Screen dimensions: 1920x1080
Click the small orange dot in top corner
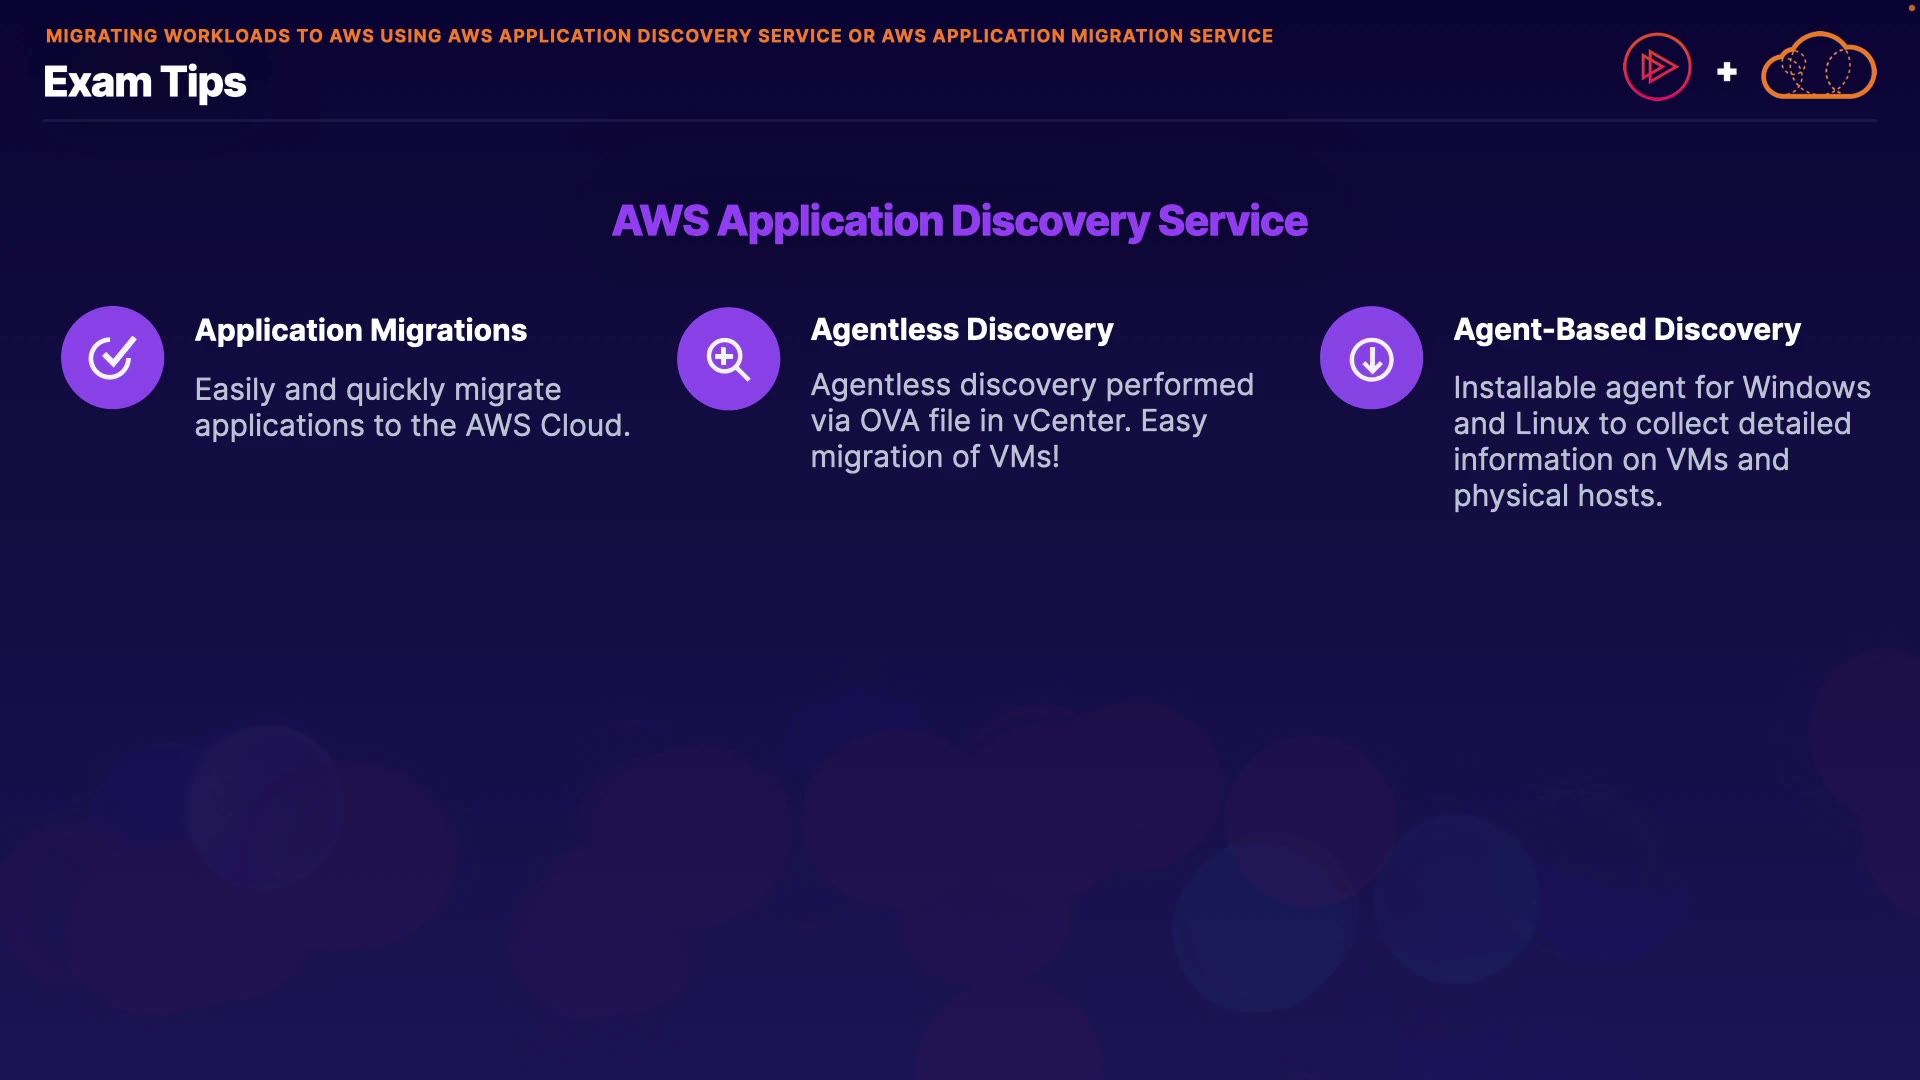[x=1911, y=7]
